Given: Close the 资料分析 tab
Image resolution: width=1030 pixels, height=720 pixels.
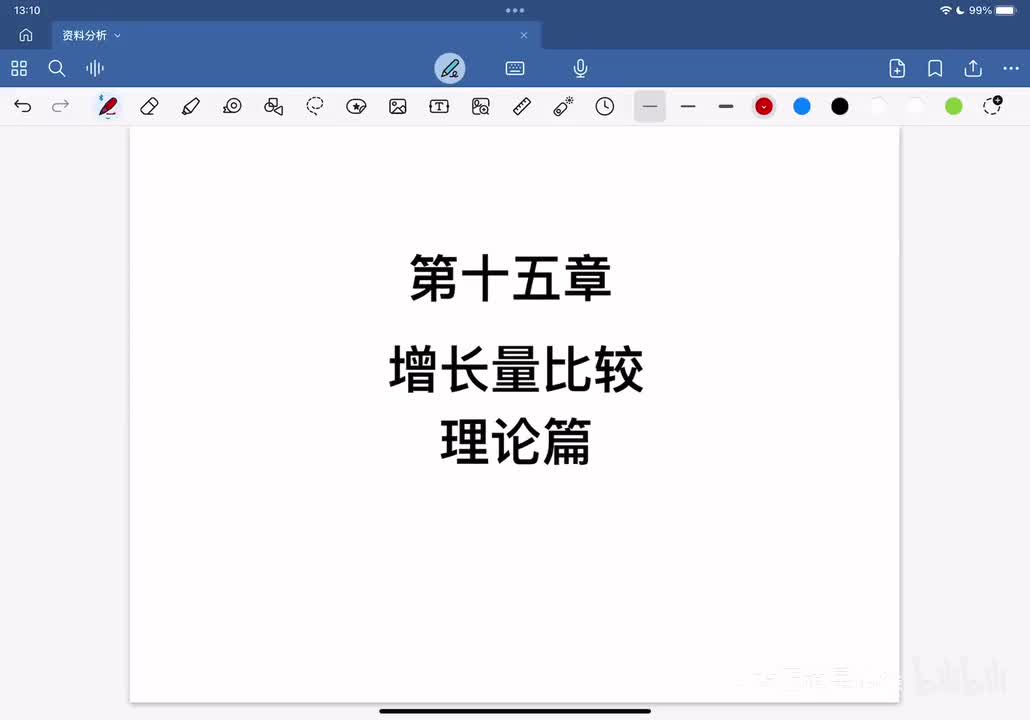Looking at the screenshot, I should pos(524,35).
